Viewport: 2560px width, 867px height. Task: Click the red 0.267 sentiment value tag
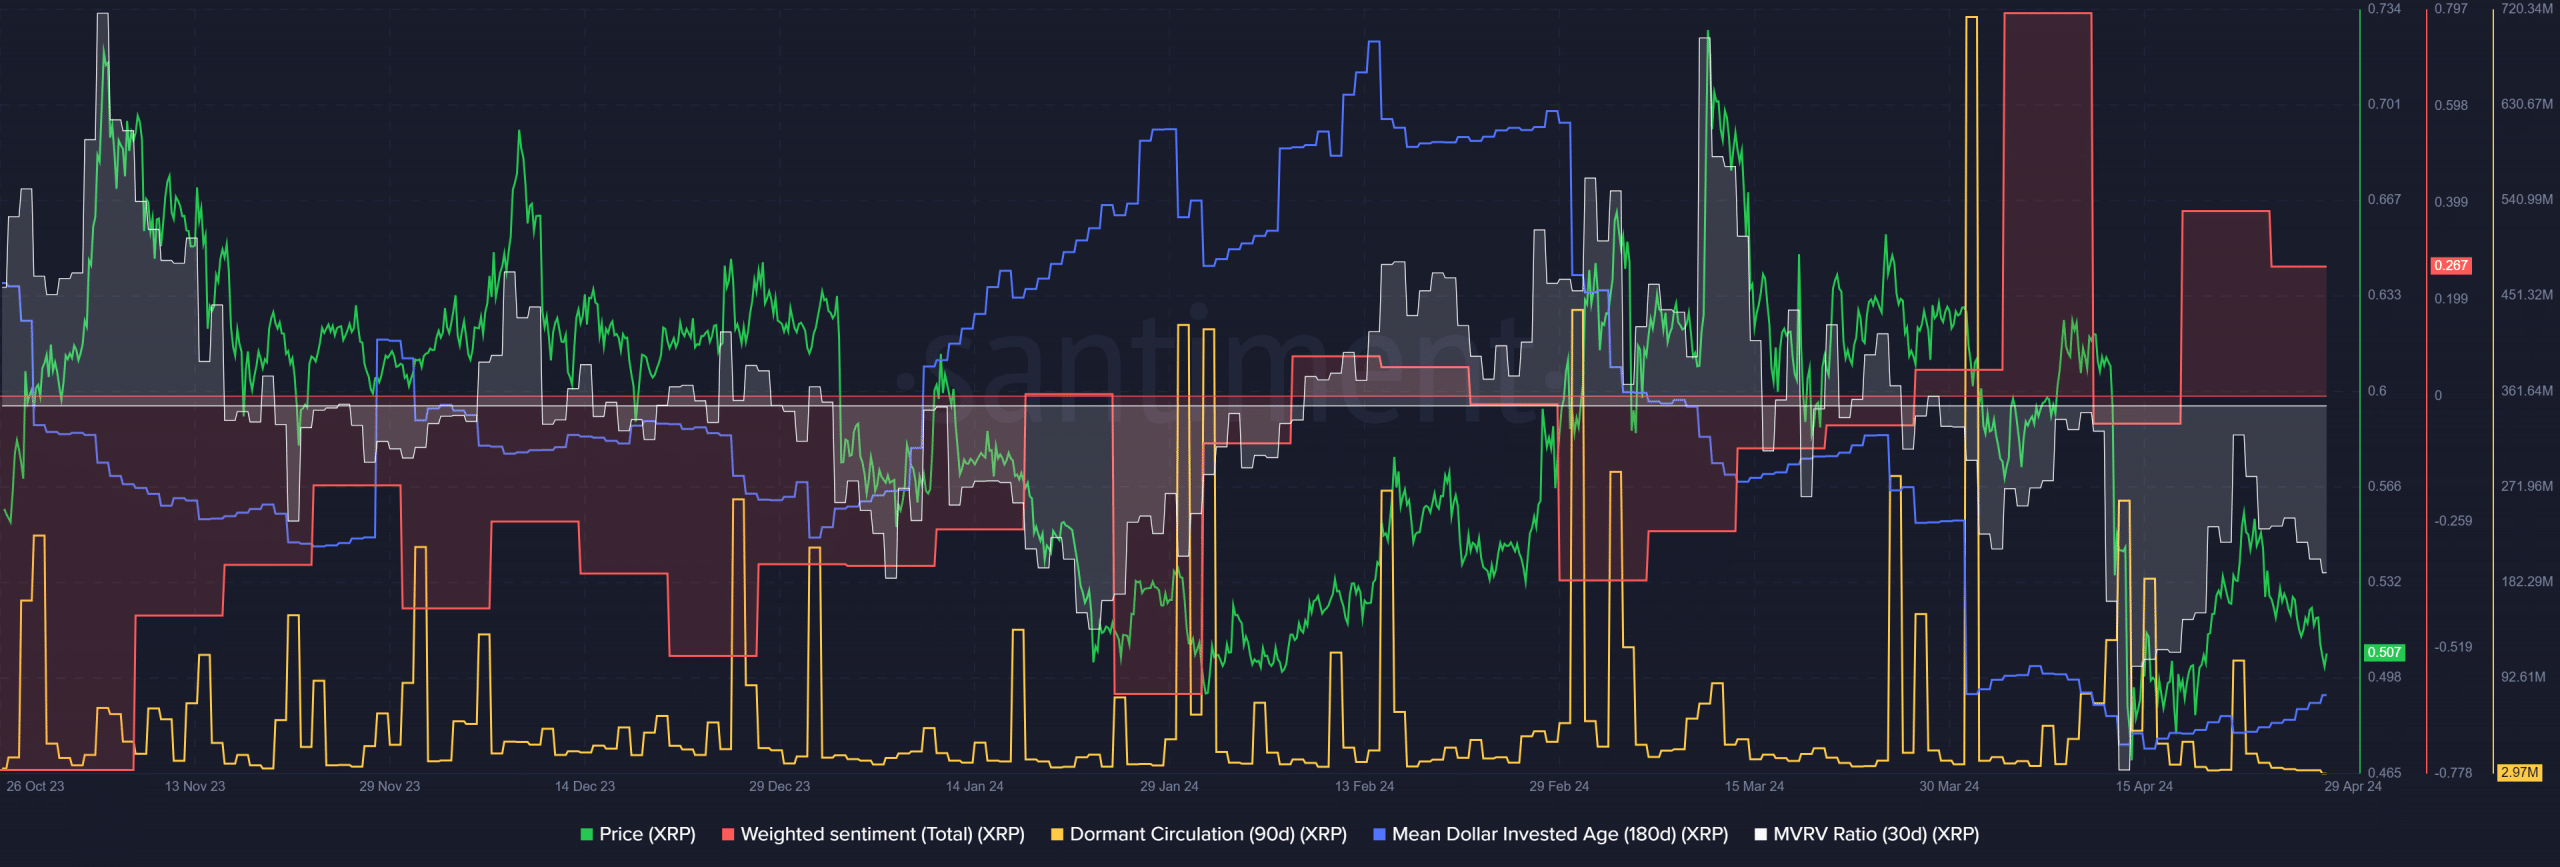pos(2451,265)
